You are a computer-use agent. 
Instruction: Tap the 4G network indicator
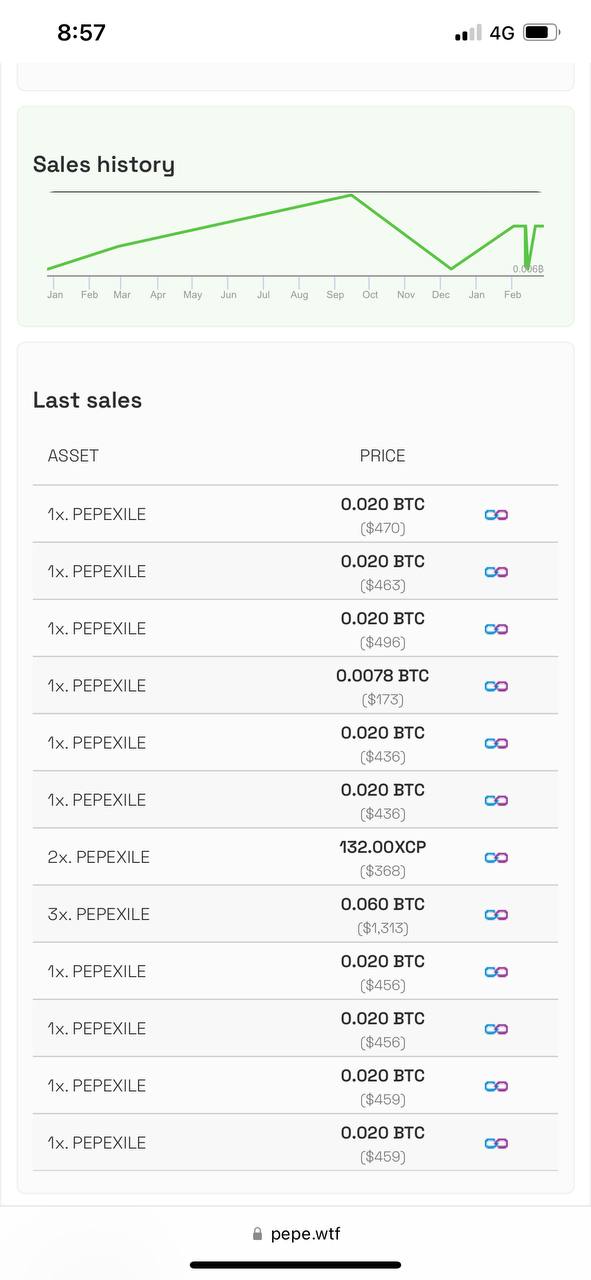click(x=502, y=33)
